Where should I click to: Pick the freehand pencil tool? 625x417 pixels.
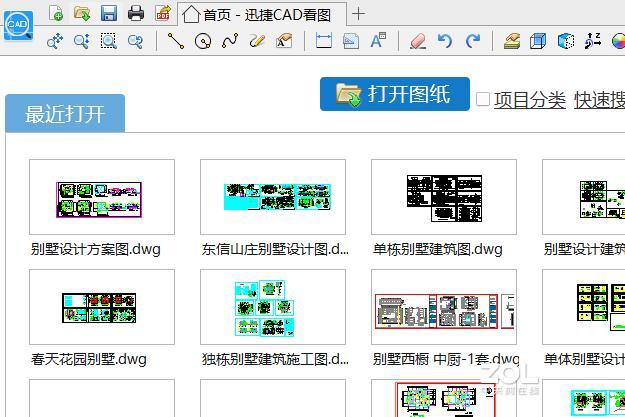point(257,41)
